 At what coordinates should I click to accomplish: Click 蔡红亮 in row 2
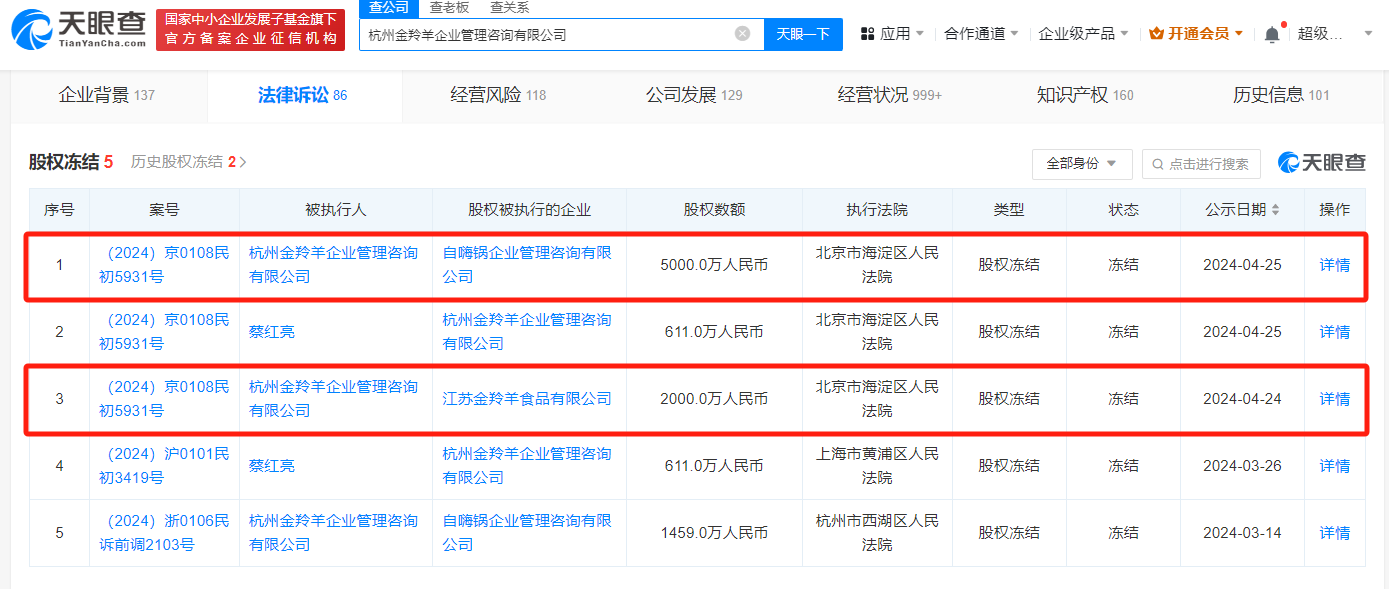[272, 332]
